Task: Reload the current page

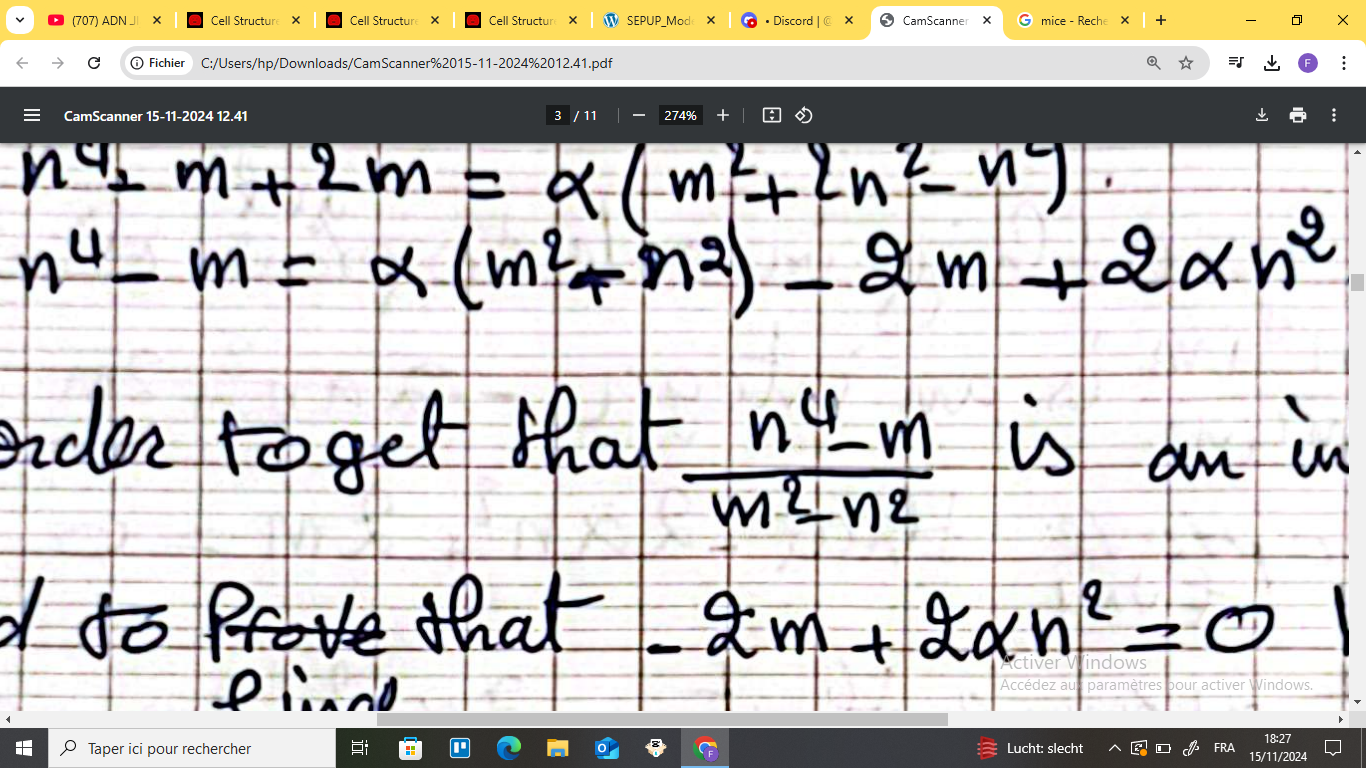Action: (94, 63)
